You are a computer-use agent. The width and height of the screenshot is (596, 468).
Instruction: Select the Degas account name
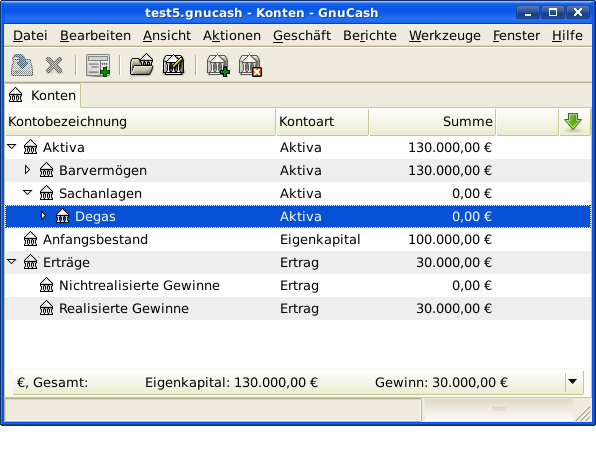[95, 217]
